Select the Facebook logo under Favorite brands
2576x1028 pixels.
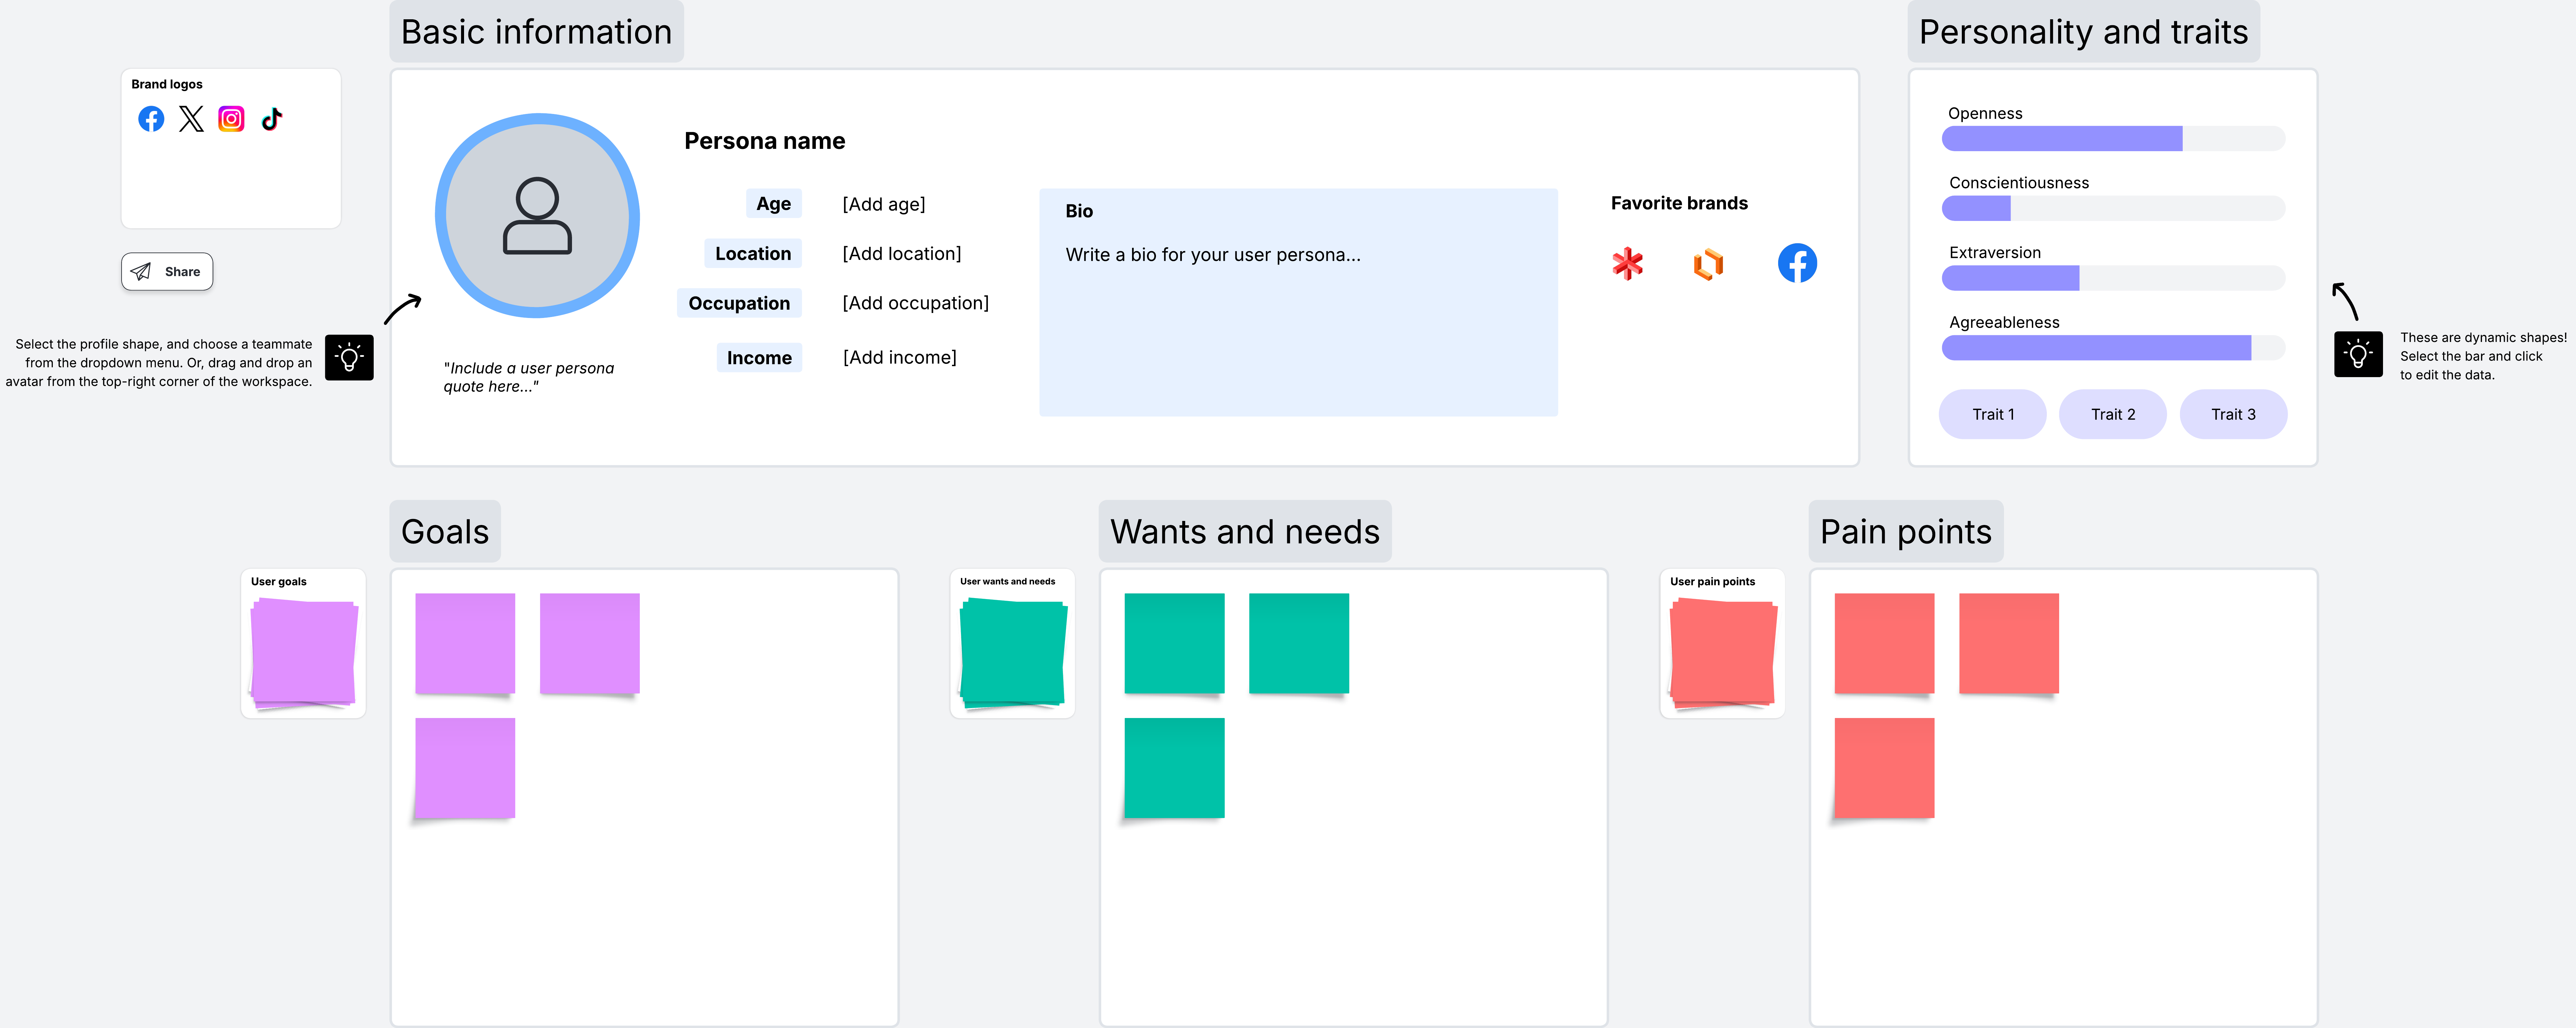click(1797, 263)
